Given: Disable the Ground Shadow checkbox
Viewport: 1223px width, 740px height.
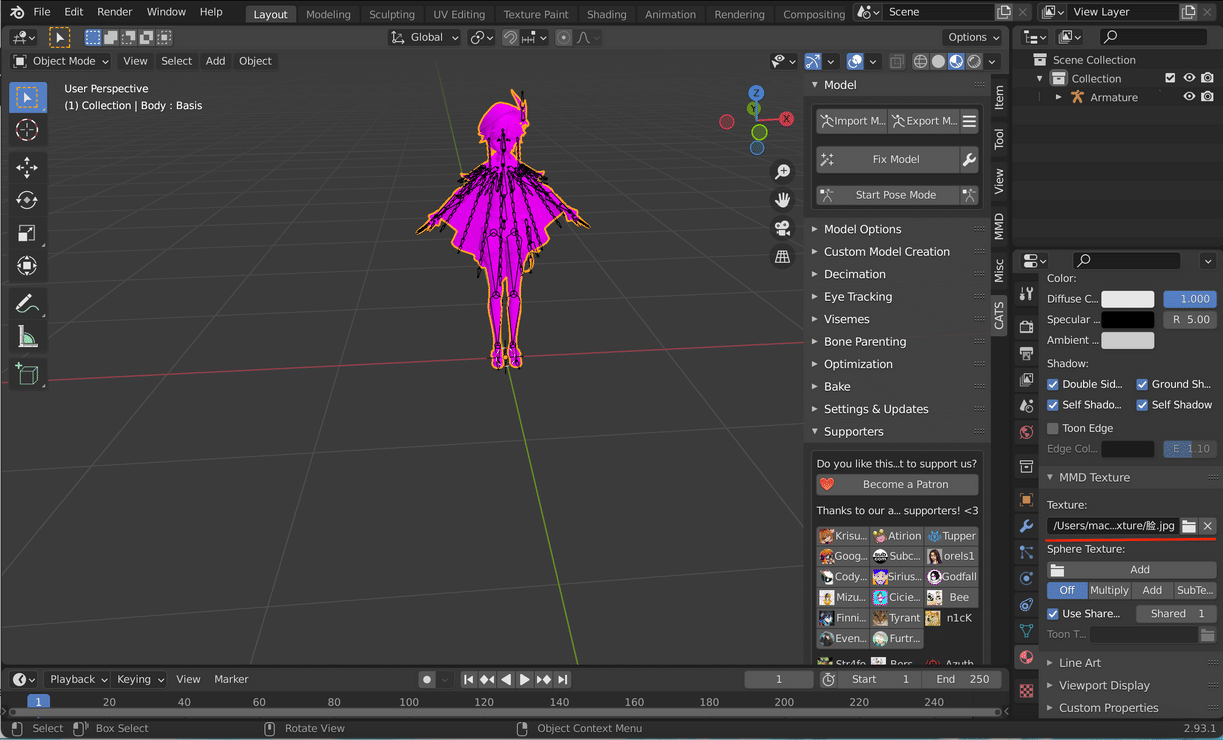Looking at the screenshot, I should click(x=1141, y=384).
